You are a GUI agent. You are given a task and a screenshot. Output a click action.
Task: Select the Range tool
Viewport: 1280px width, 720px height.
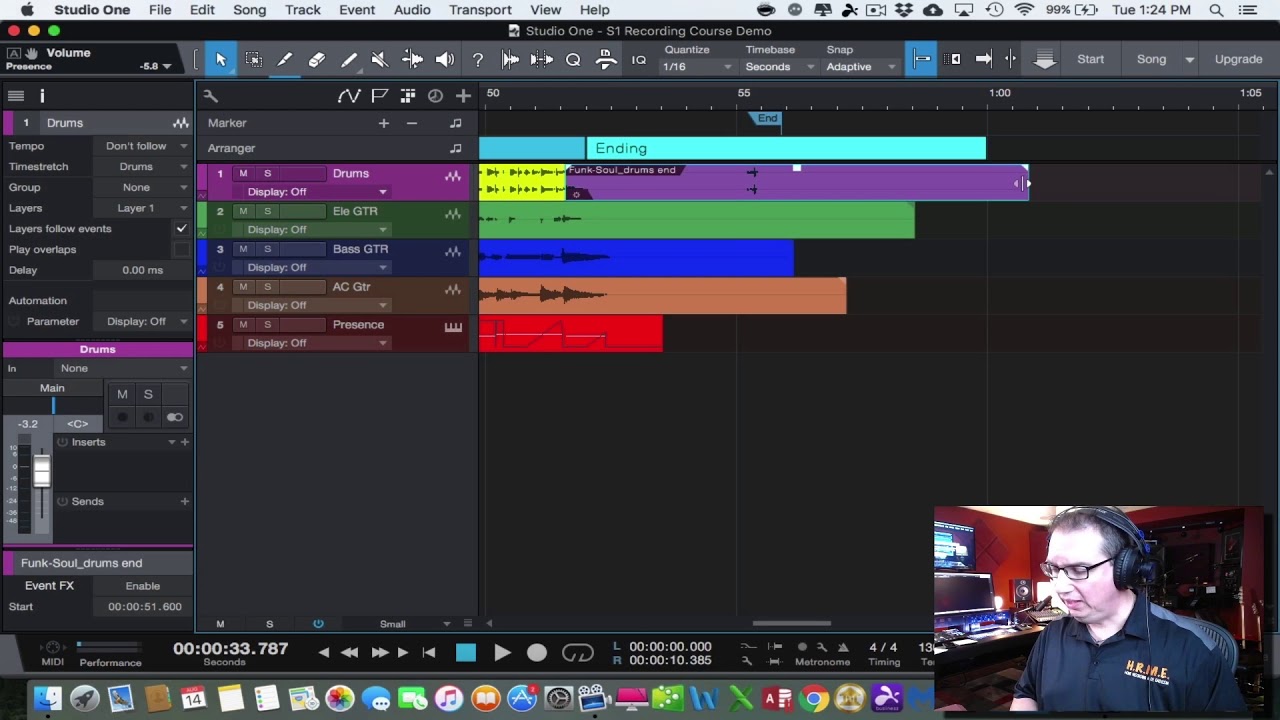pyautogui.click(x=253, y=60)
